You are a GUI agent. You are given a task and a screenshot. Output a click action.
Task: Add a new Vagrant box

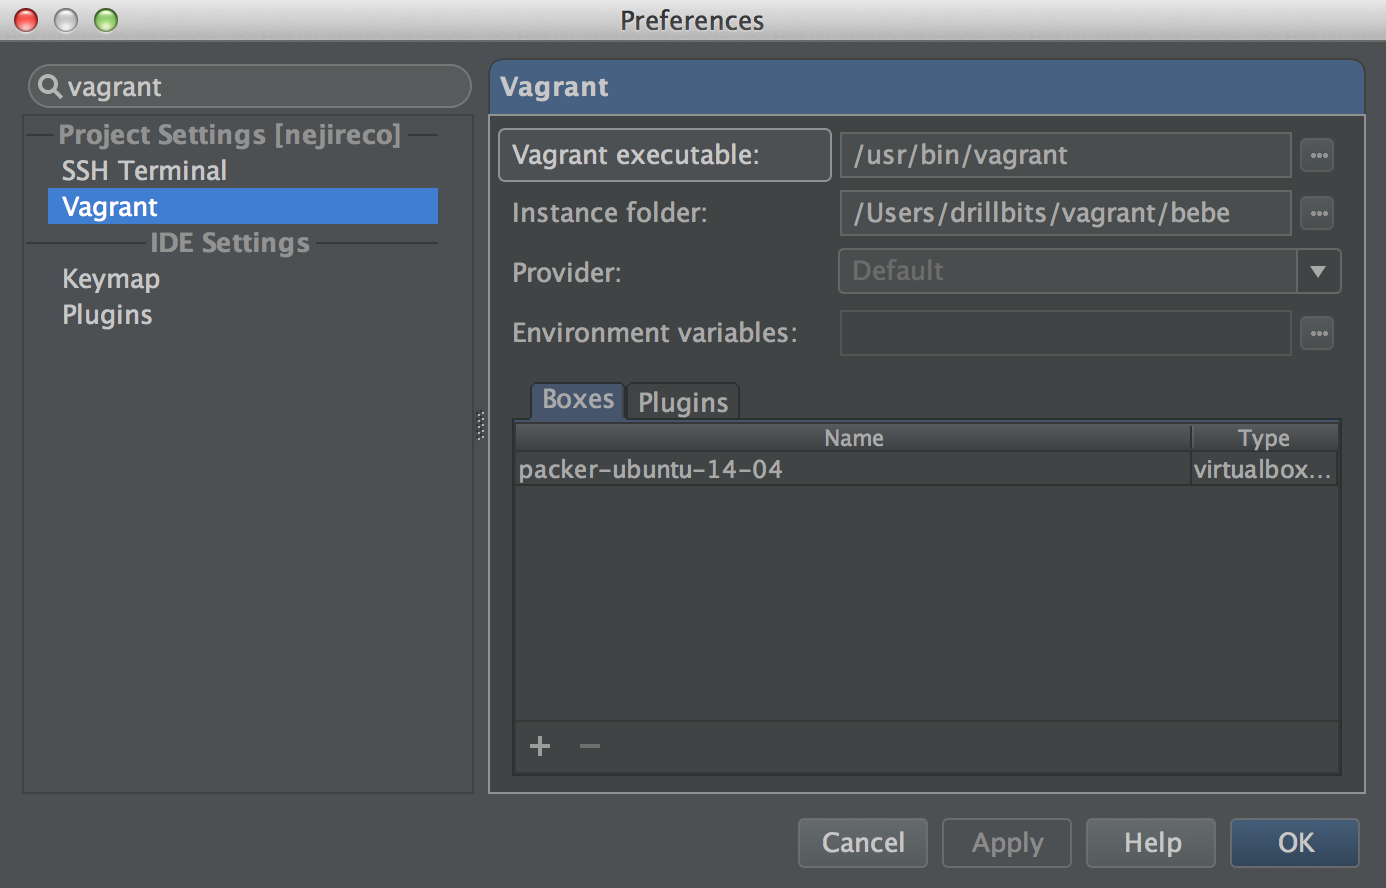[539, 745]
